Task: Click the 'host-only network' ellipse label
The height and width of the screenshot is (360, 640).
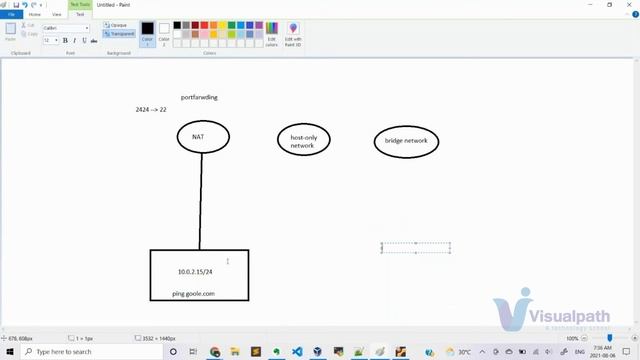Action: coord(303,141)
